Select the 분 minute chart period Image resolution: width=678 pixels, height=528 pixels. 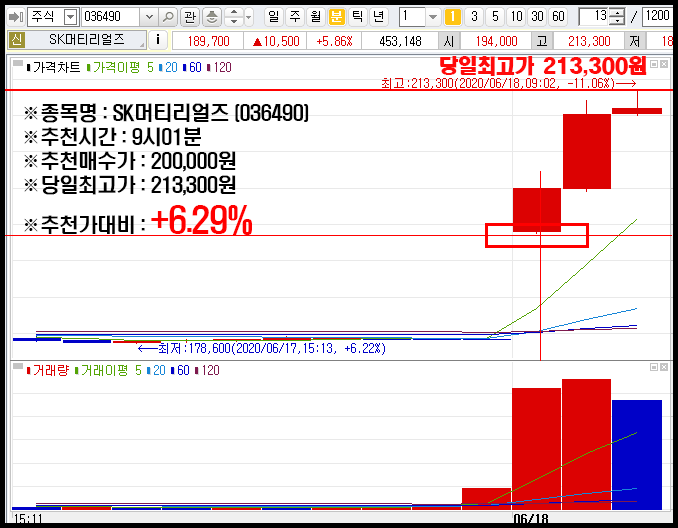[x=336, y=17]
